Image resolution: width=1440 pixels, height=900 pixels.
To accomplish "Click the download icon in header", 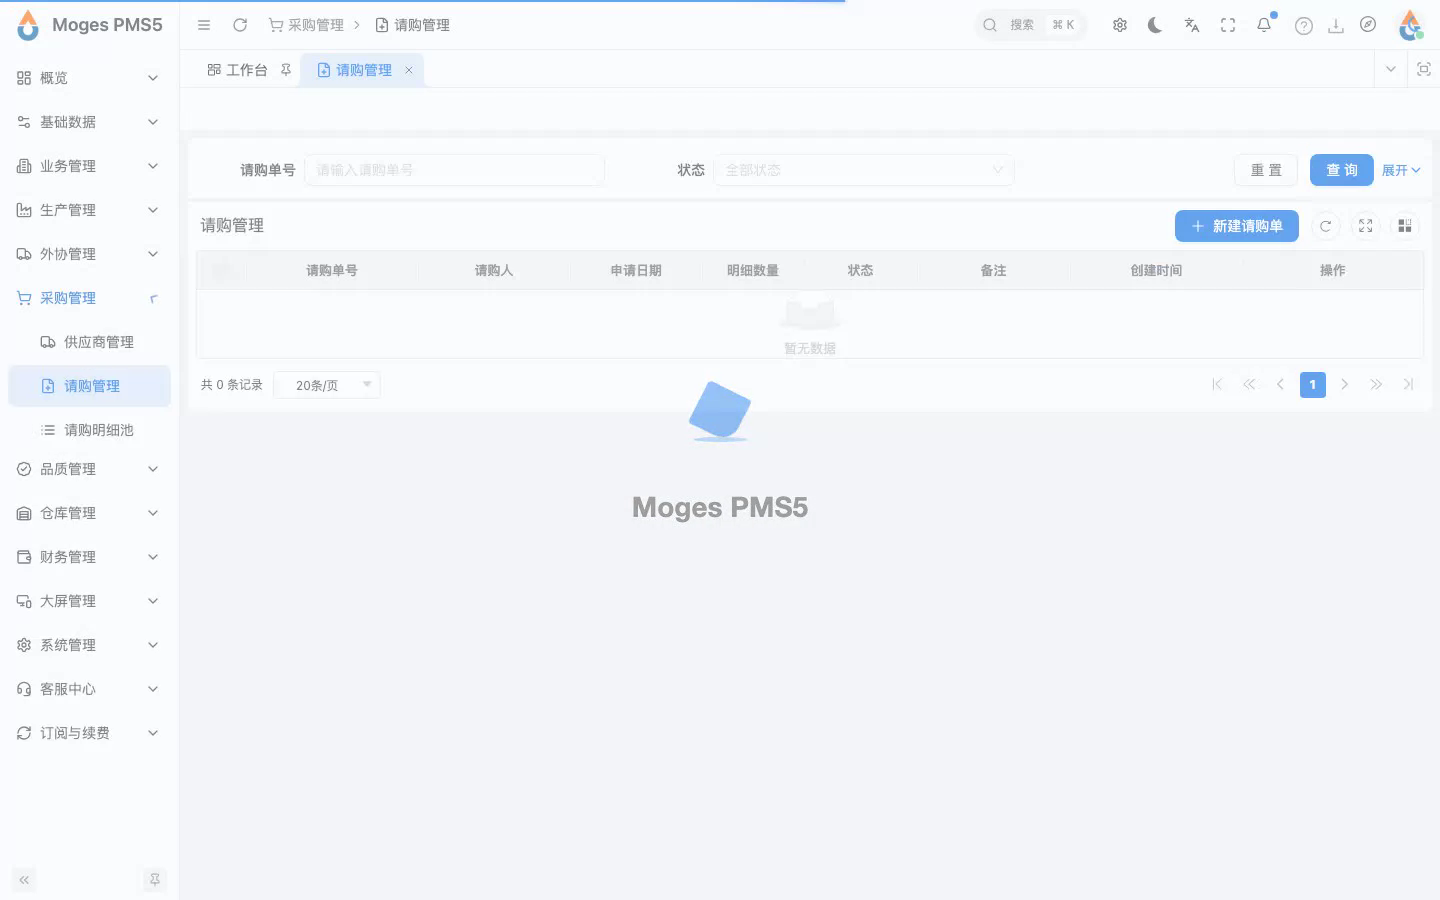I will (1336, 26).
